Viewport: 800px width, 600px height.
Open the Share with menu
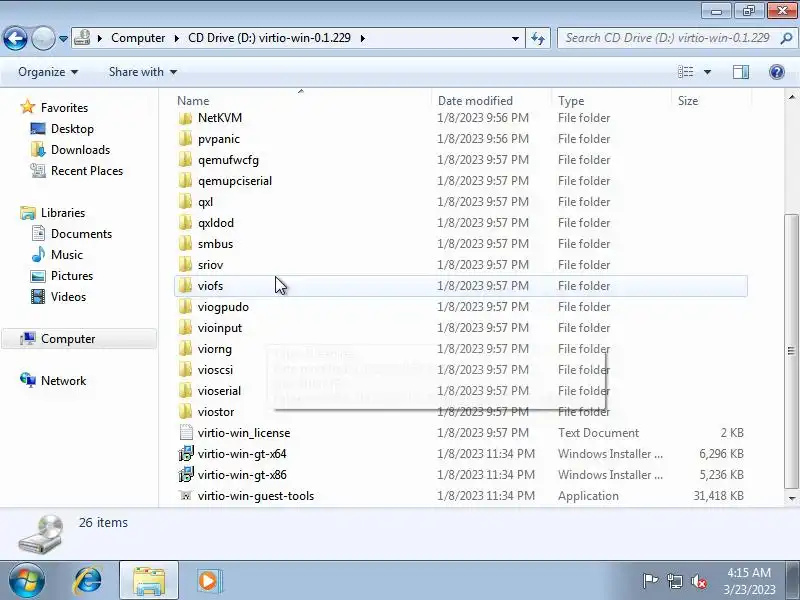[143, 72]
